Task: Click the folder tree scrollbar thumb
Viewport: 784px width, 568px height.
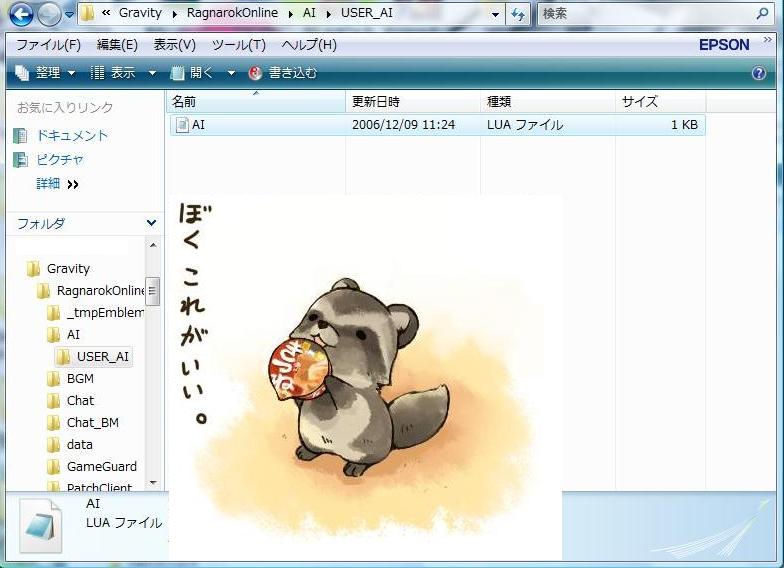Action: click(152, 291)
